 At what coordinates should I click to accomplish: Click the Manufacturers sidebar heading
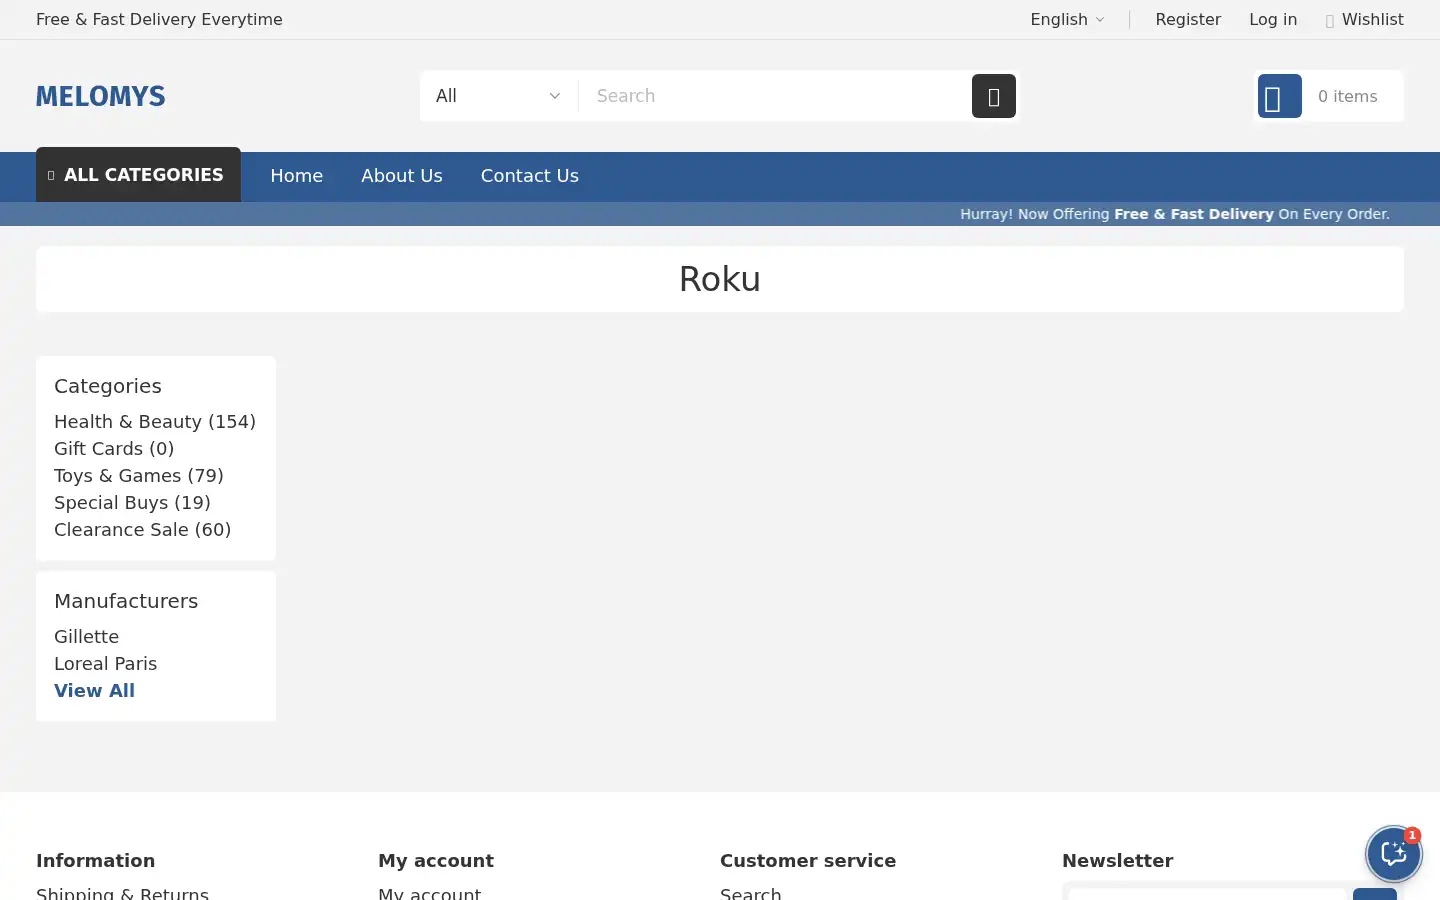(126, 601)
